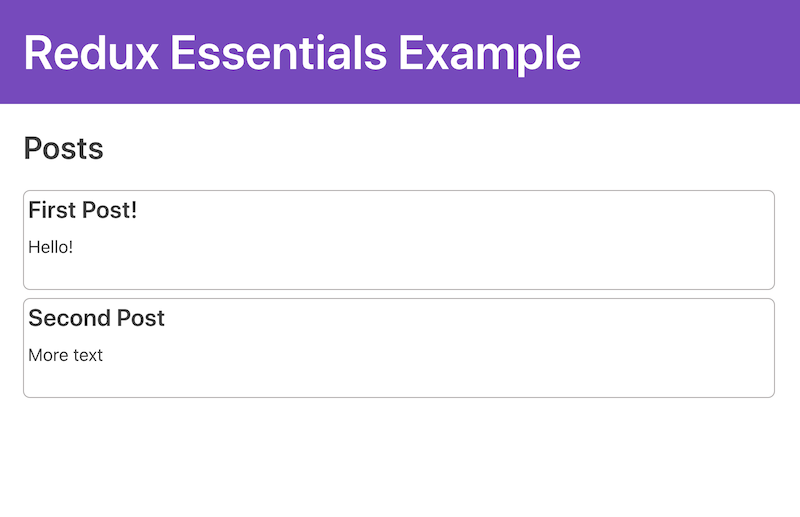Viewport: 800px width, 517px height.
Task: Open the "Second Post" title
Action: coord(96,318)
